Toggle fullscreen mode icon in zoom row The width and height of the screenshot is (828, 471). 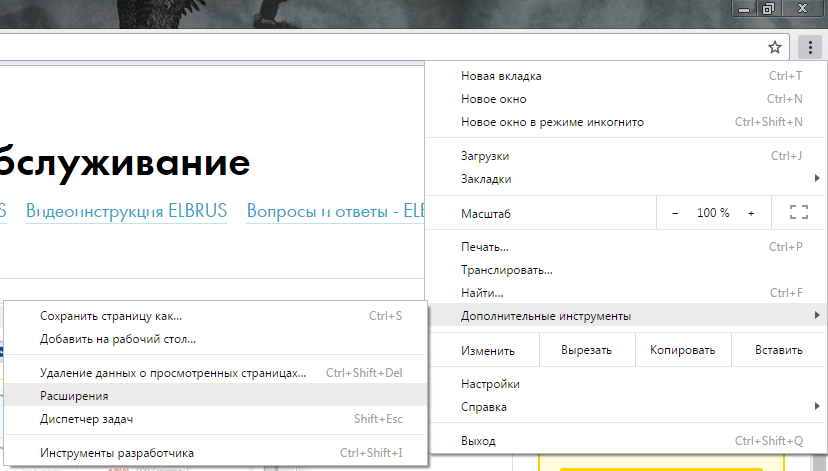798,212
